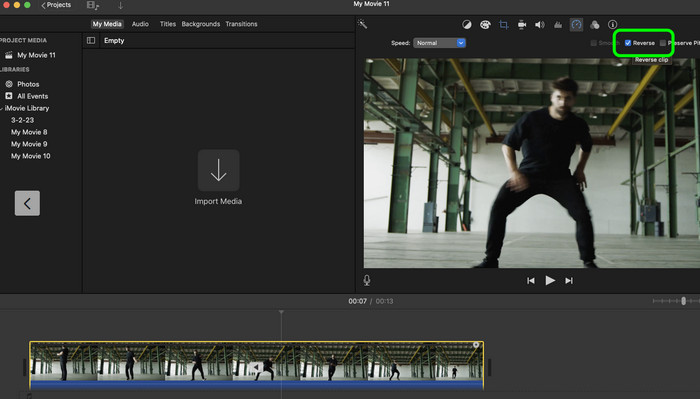This screenshot has width=700, height=399.
Task: Switch to the My Media tab
Action: click(x=107, y=24)
